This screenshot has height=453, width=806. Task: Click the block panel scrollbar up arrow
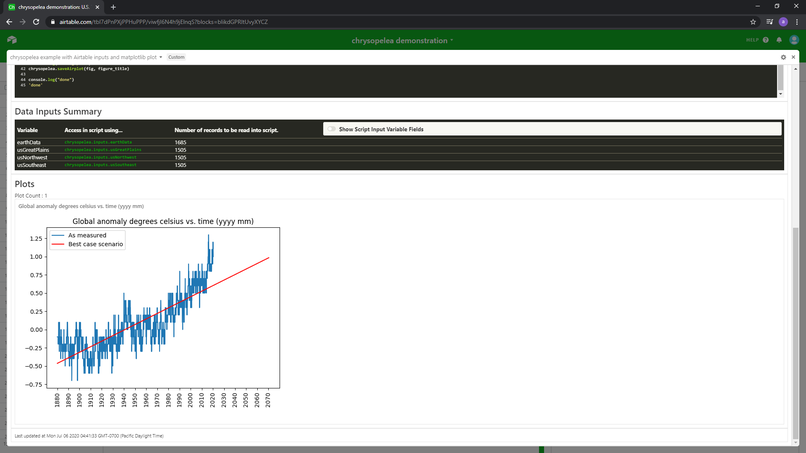(x=796, y=68)
